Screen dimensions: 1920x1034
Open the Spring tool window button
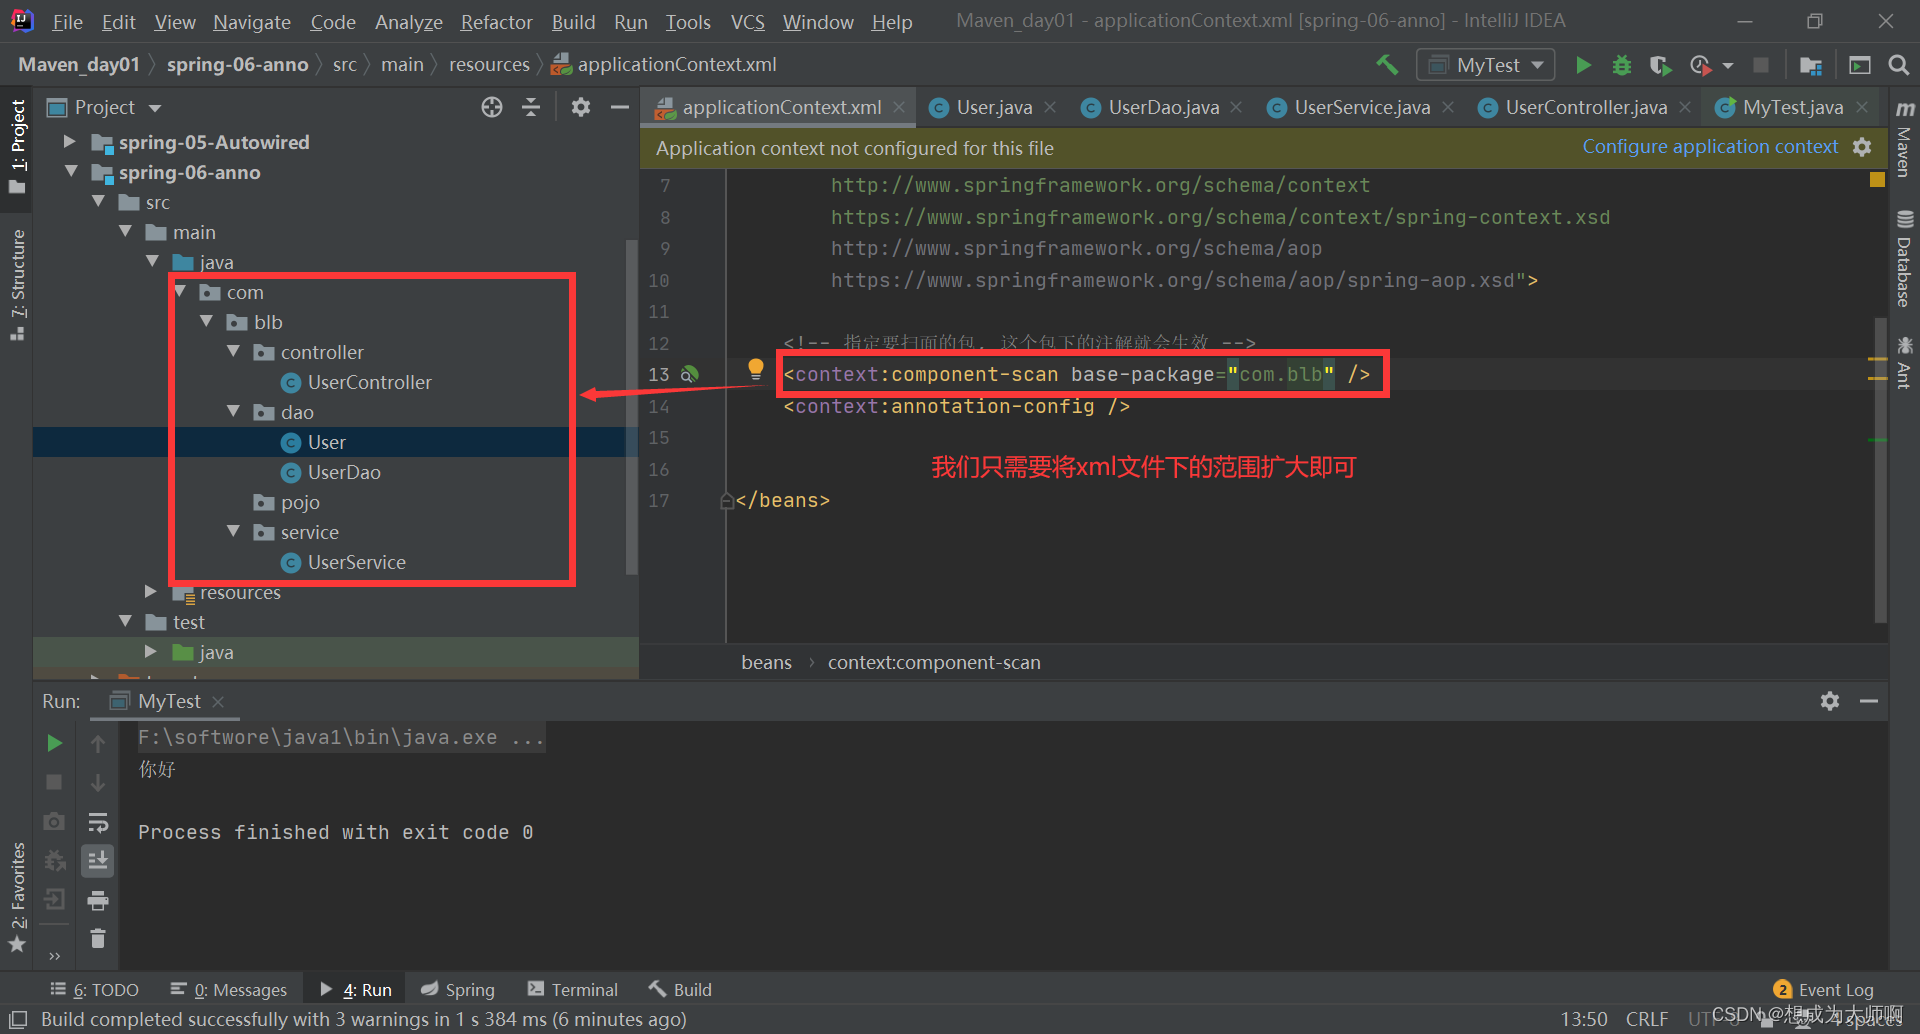(x=458, y=989)
